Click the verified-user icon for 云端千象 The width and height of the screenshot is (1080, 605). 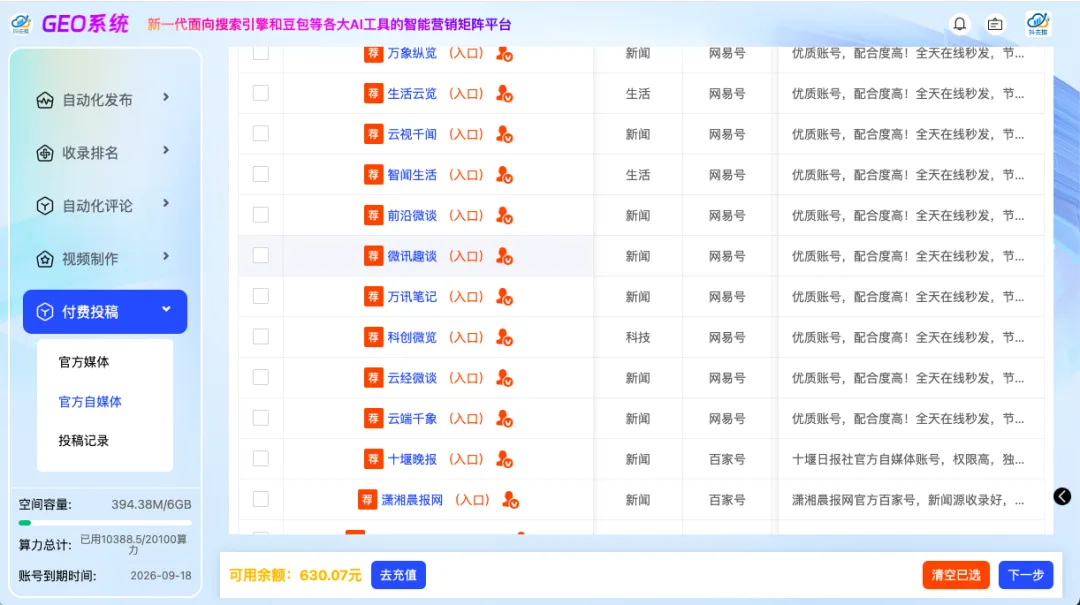504,418
